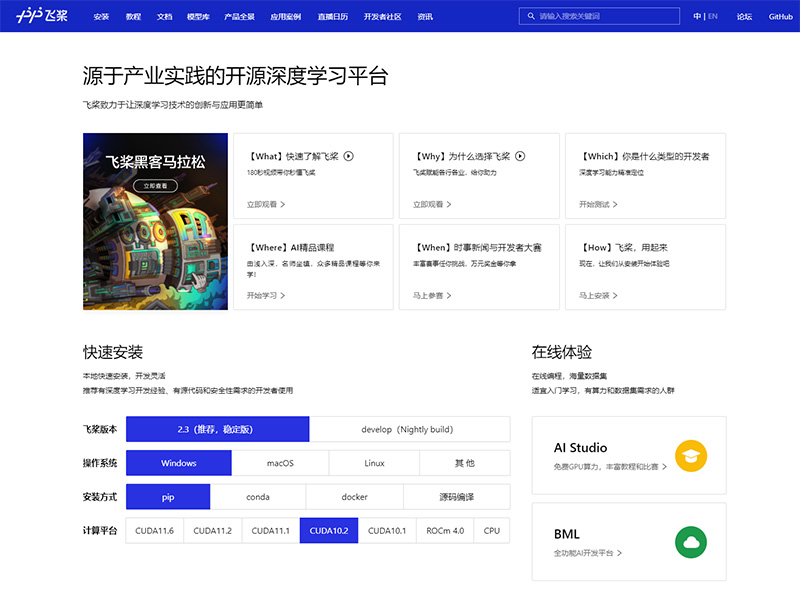Select conda installation method
The width and height of the screenshot is (800, 600).
[x=258, y=497]
